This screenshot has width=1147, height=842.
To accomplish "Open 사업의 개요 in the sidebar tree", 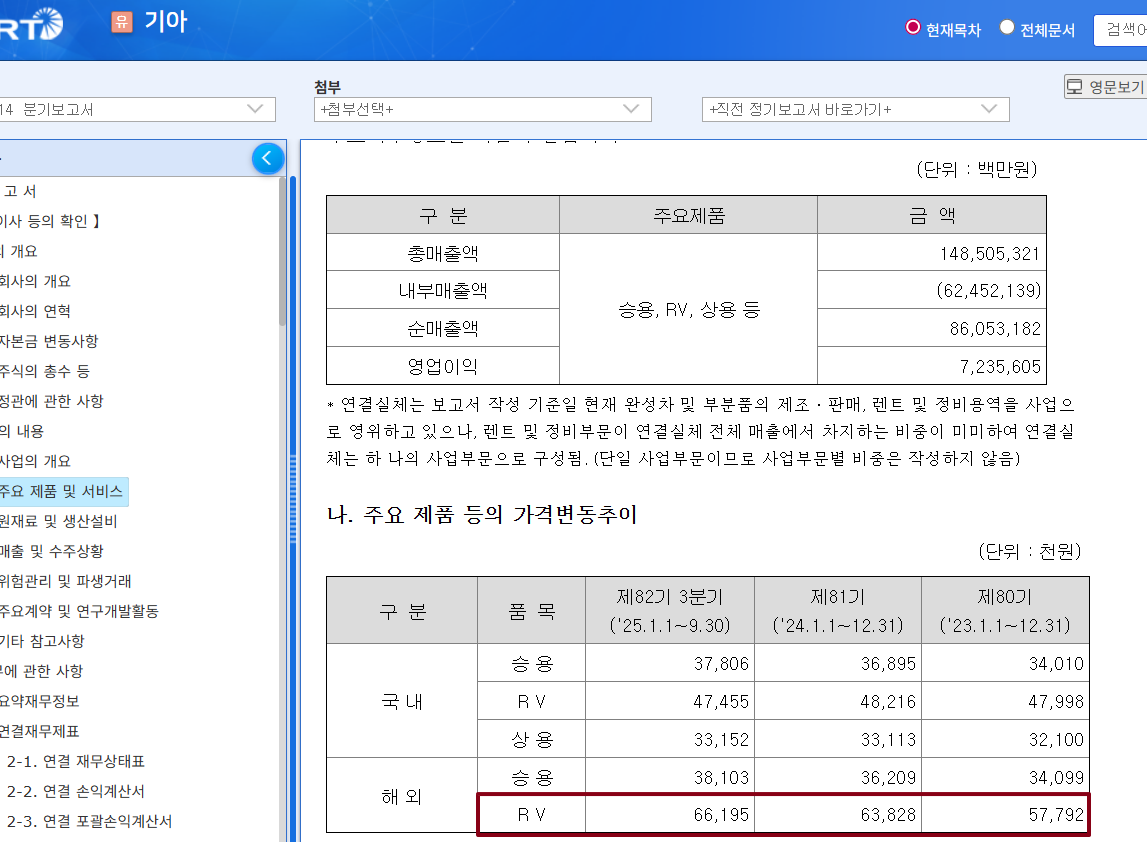I will (x=35, y=461).
